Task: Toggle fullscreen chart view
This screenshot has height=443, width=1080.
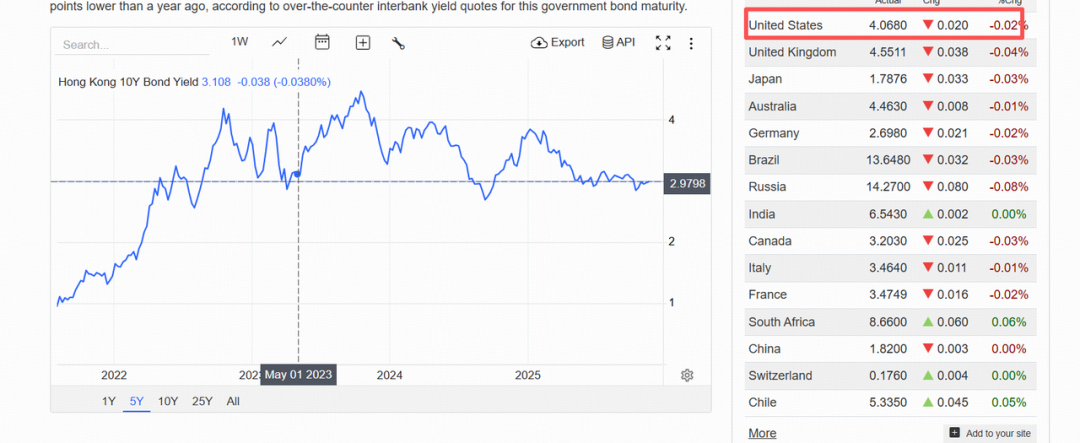Action: pyautogui.click(x=663, y=42)
